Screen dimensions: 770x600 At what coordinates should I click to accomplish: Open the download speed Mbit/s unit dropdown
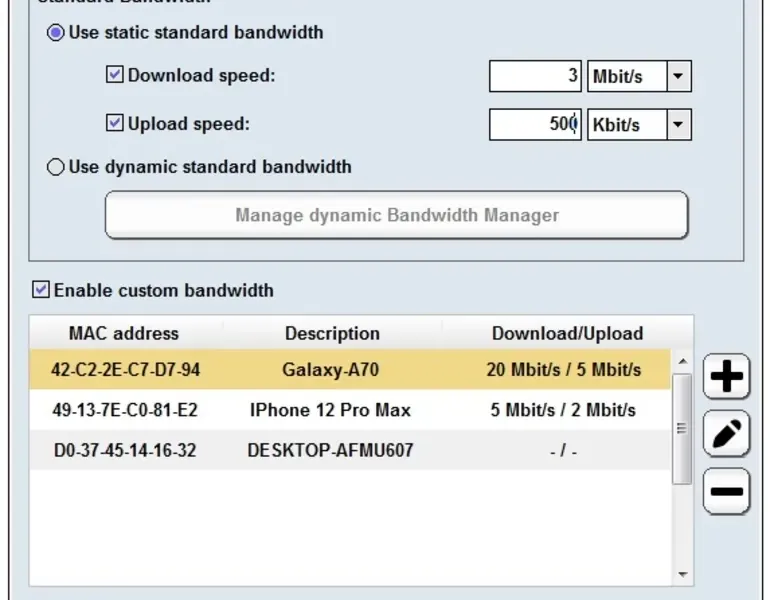[679, 76]
